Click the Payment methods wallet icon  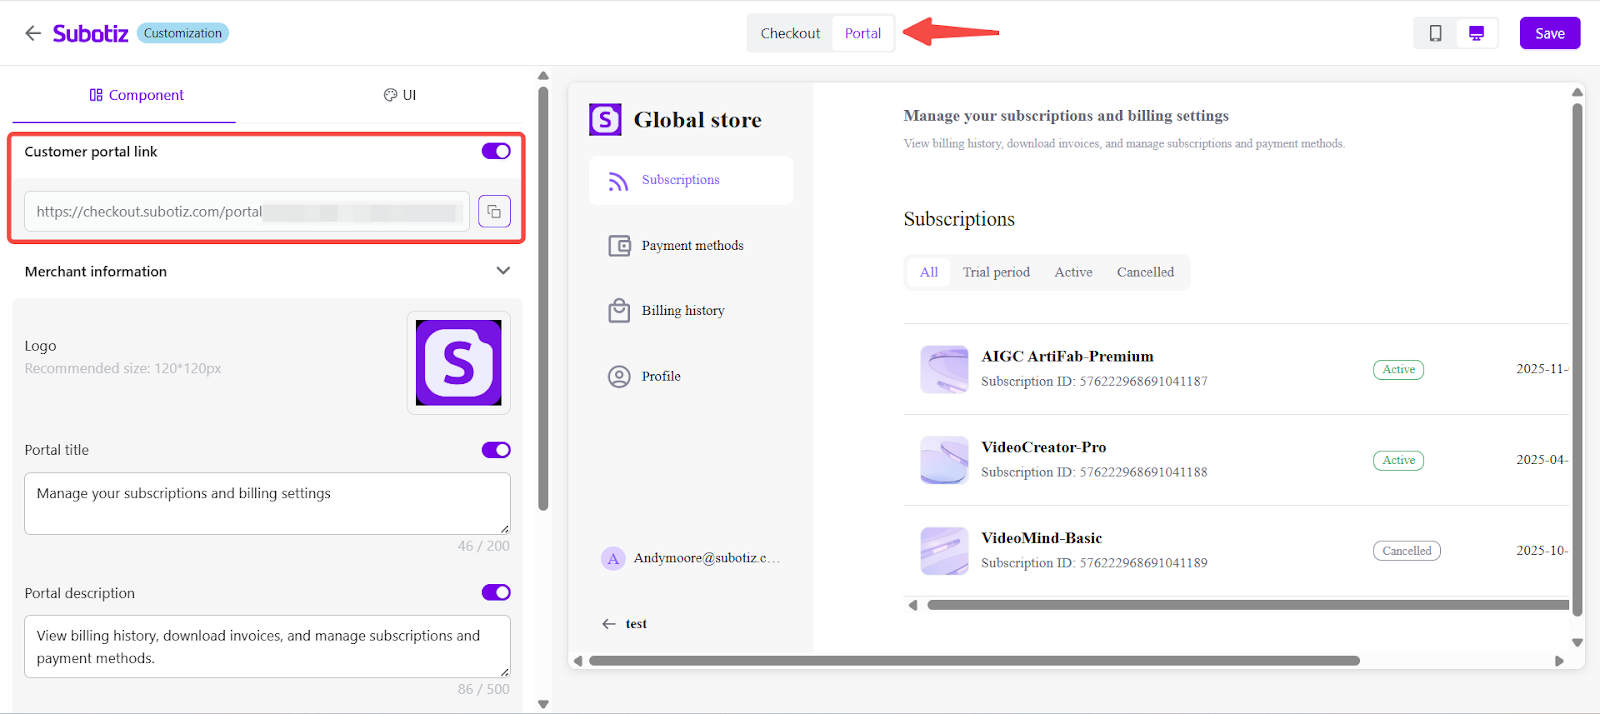coord(619,246)
